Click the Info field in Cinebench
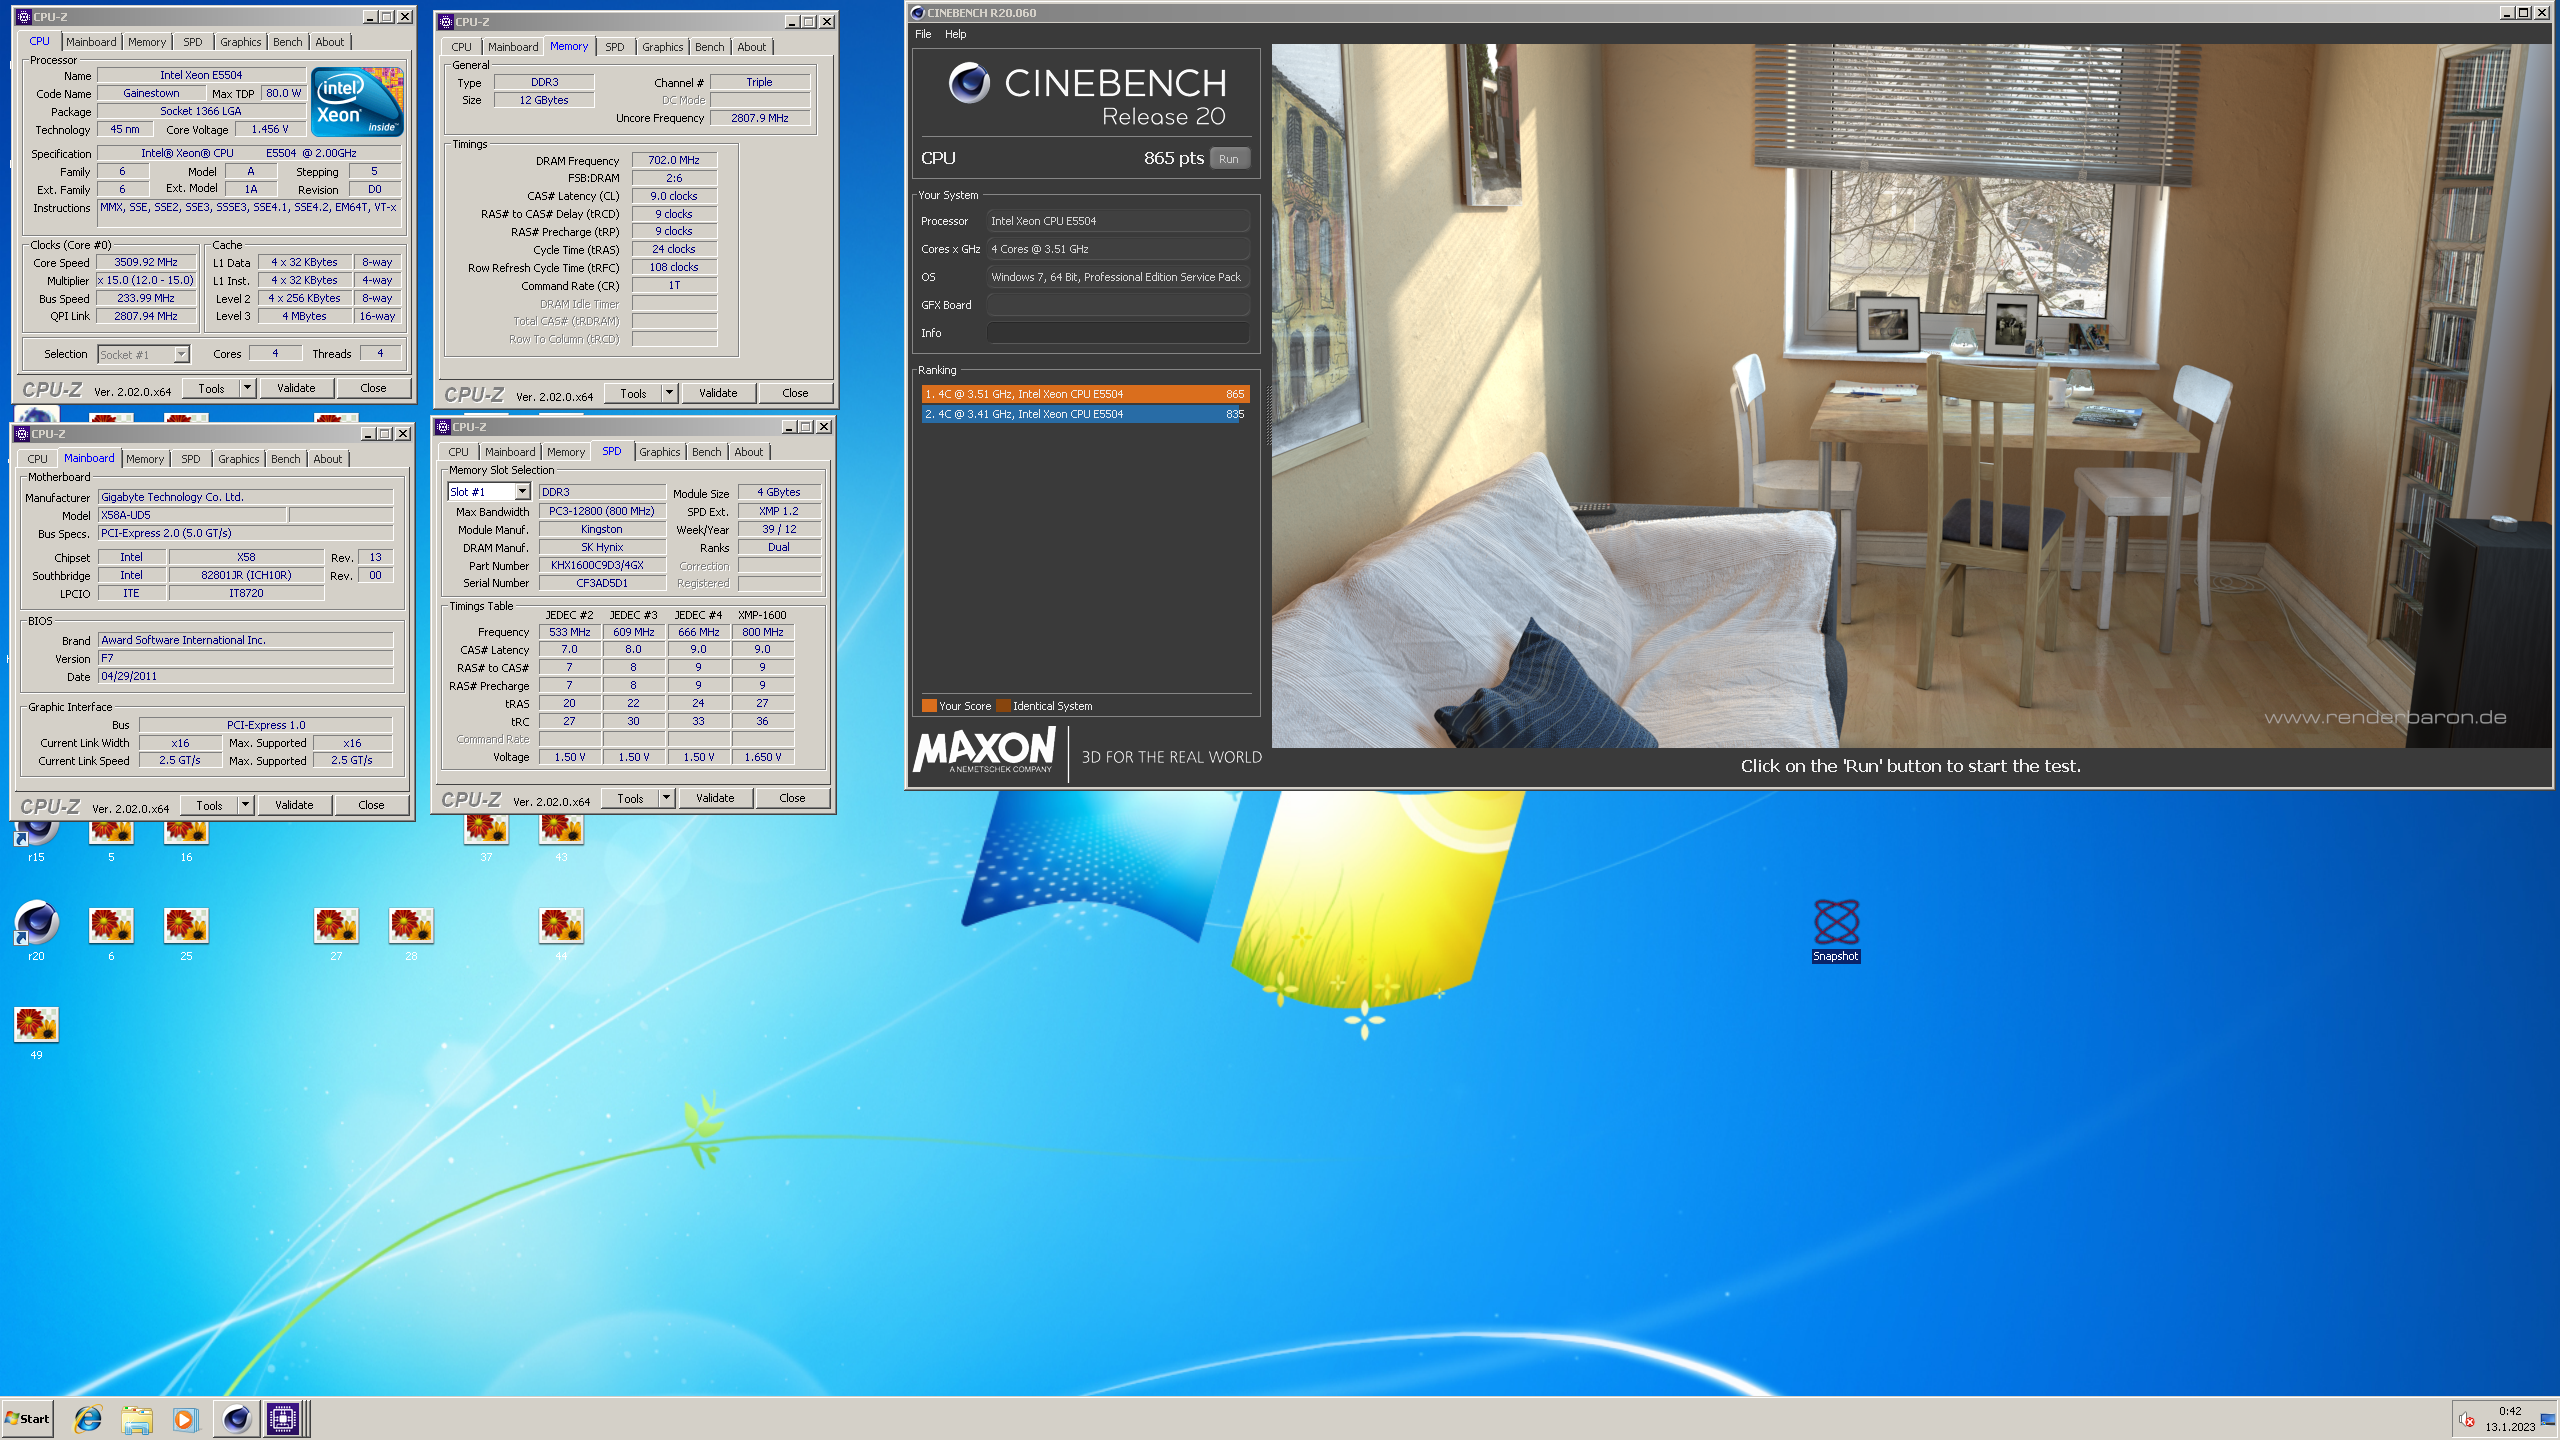This screenshot has height=1440, width=2560. 1118,333
